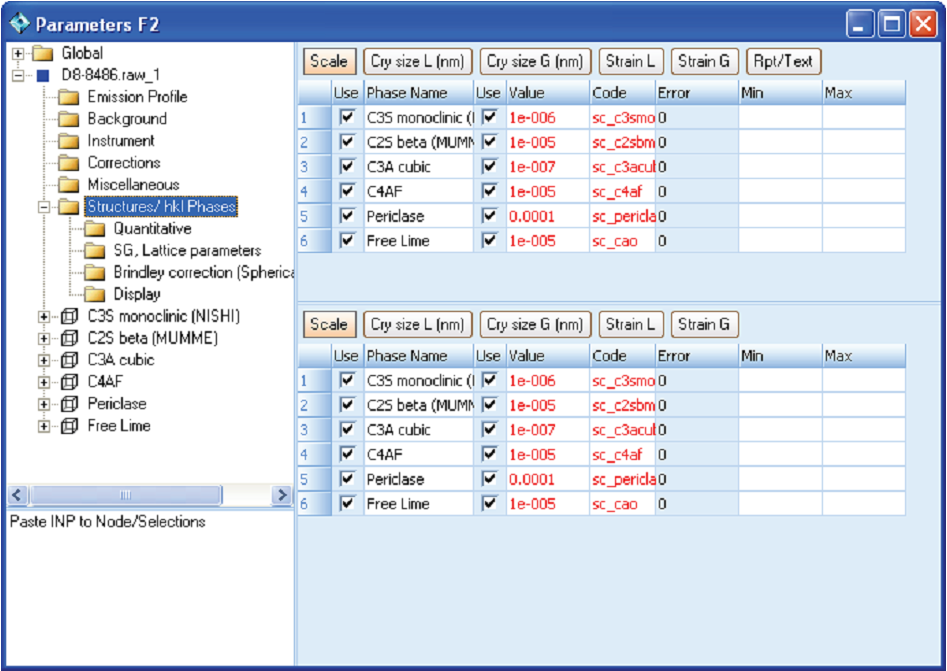Click the Code column header in bottom table
Screen dimensions: 947x671
pyautogui.click(x=622, y=356)
